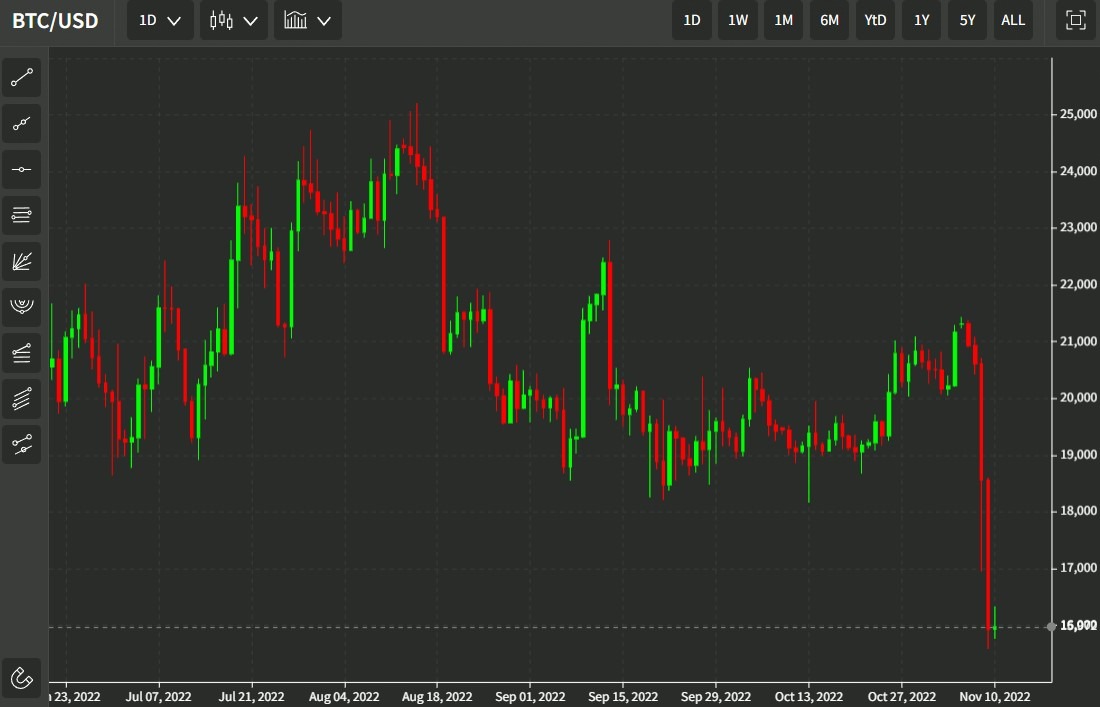Screen dimensions: 1100x707
Task: Click the Oct 13, 2022 date label
Action: (809, 696)
